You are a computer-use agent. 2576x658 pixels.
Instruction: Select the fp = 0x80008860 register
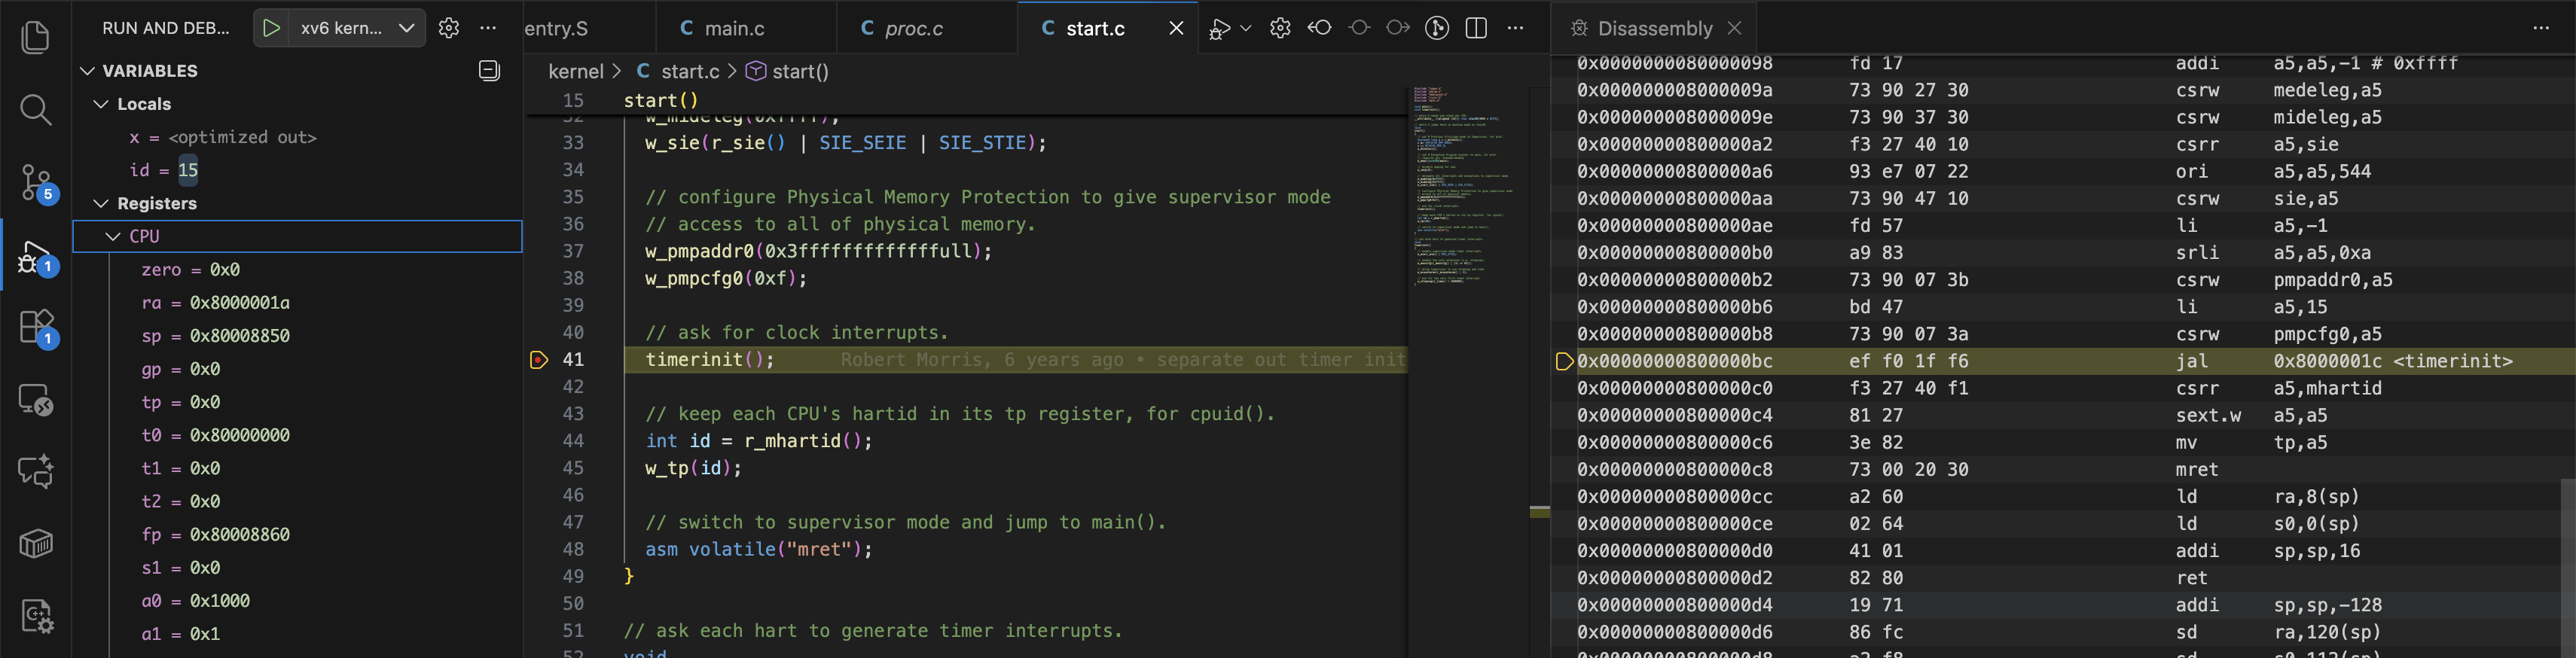(297, 535)
